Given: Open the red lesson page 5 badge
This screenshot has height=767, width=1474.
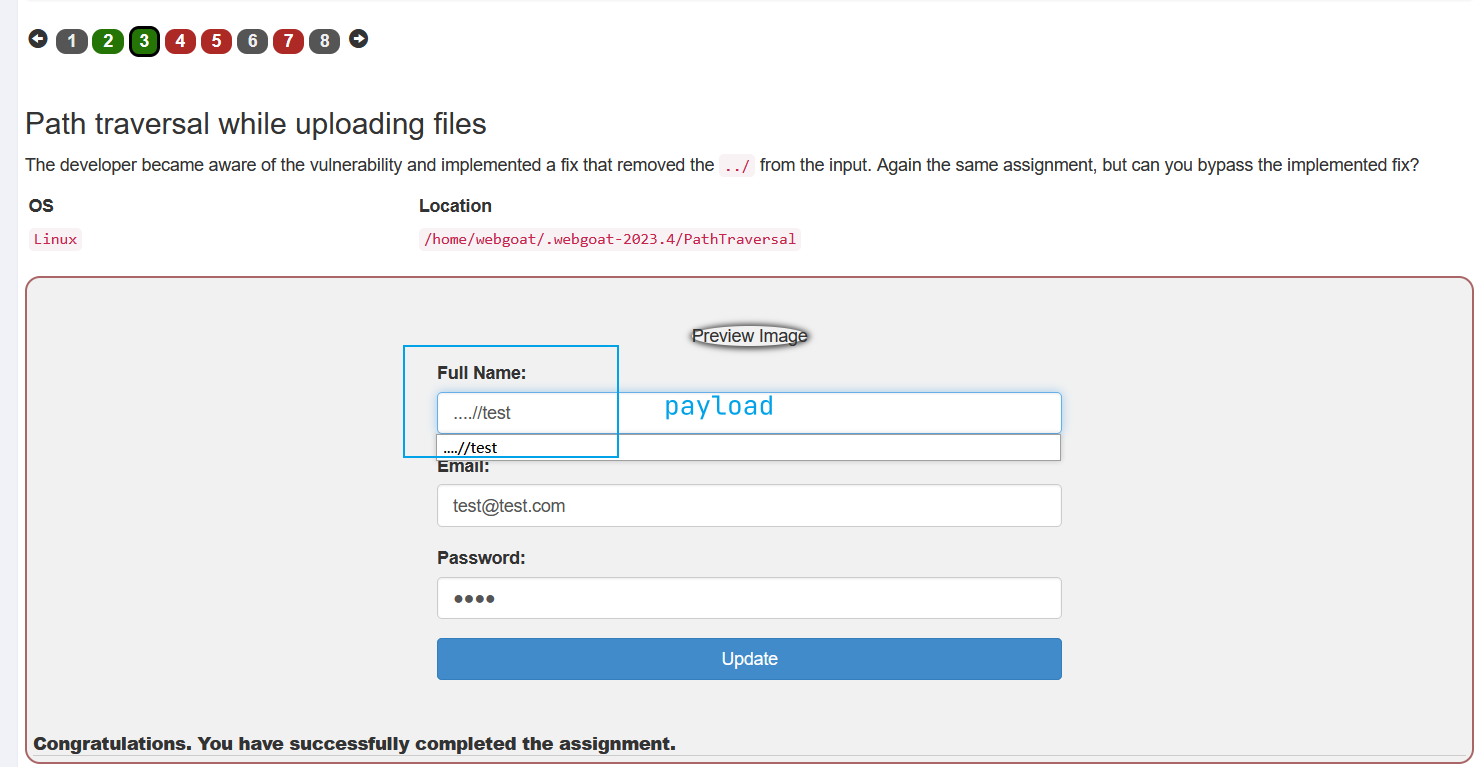Looking at the screenshot, I should tap(216, 41).
